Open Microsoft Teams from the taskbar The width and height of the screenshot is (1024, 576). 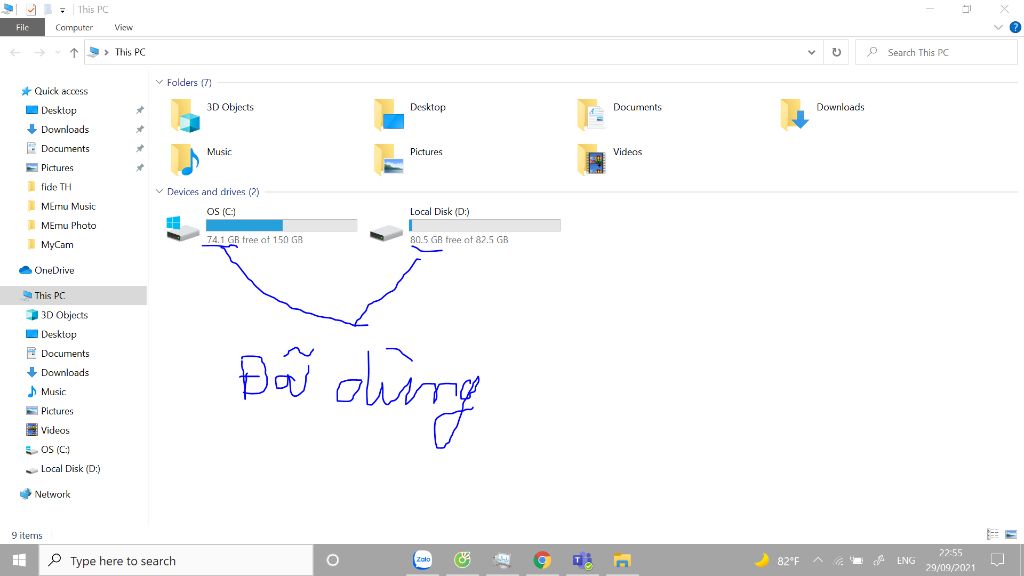[583, 560]
